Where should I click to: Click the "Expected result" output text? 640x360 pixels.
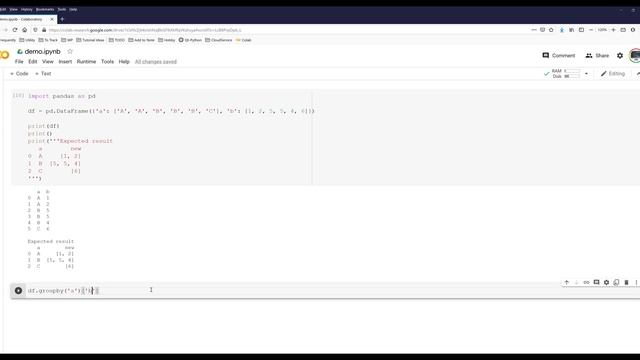click(x=51, y=241)
